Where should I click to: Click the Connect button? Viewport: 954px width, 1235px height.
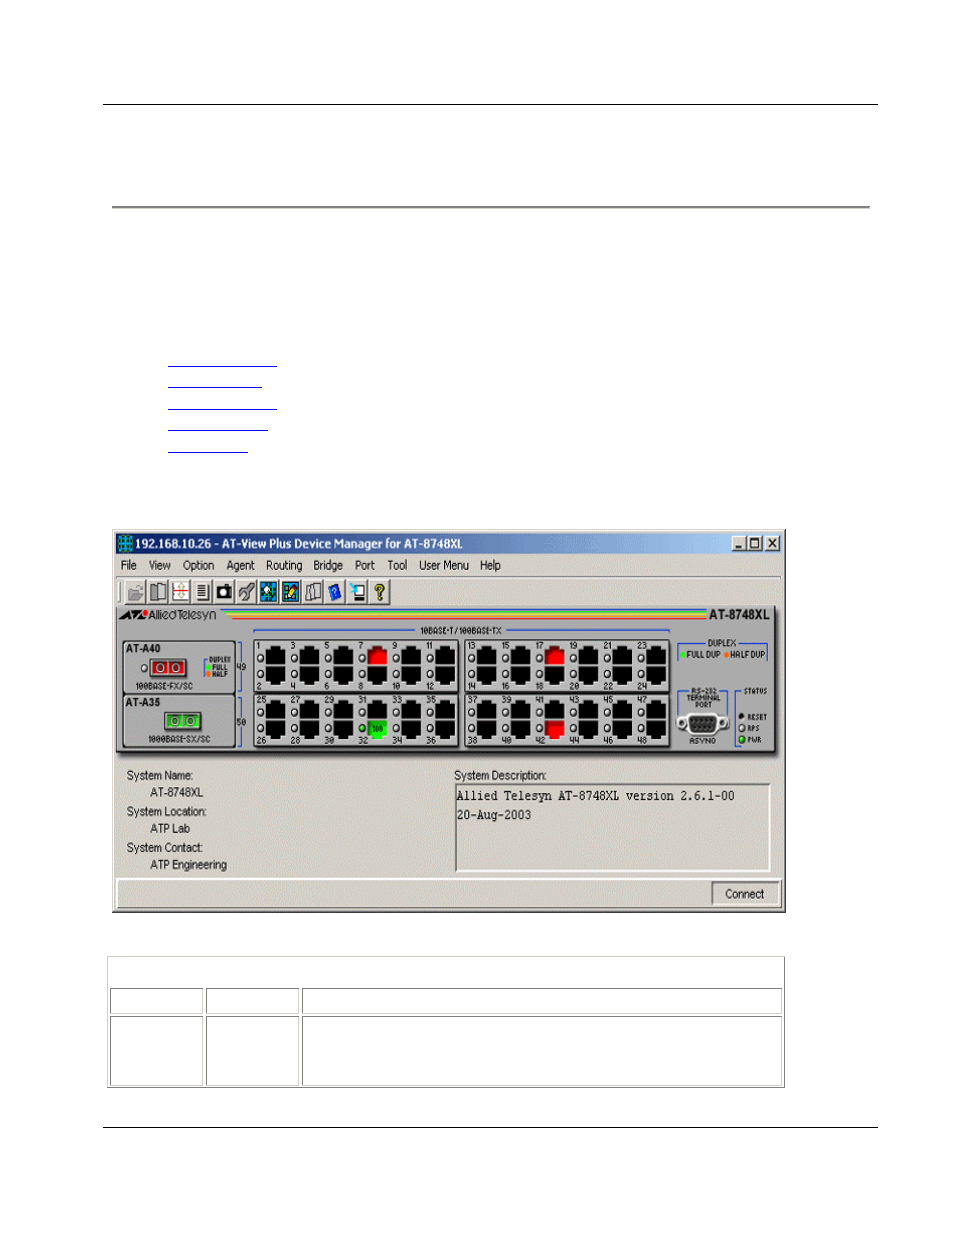tap(745, 894)
